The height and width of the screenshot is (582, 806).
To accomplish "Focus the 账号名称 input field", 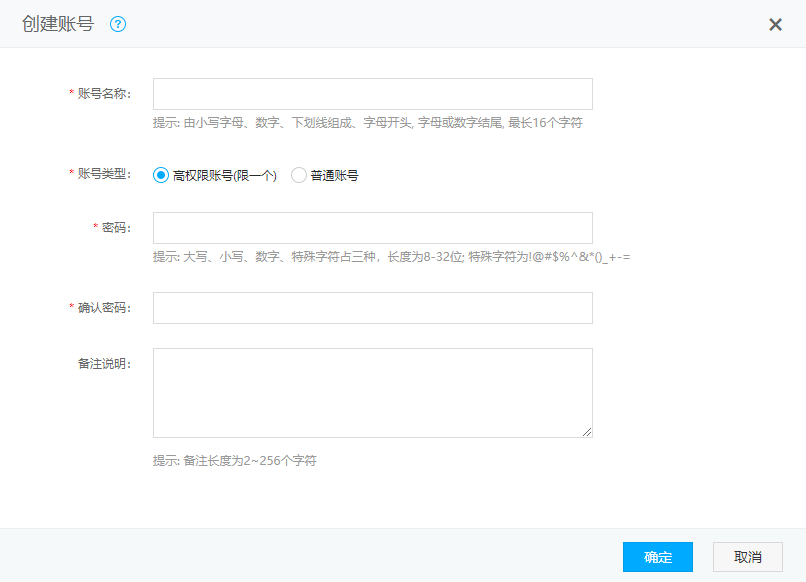I will 372,94.
